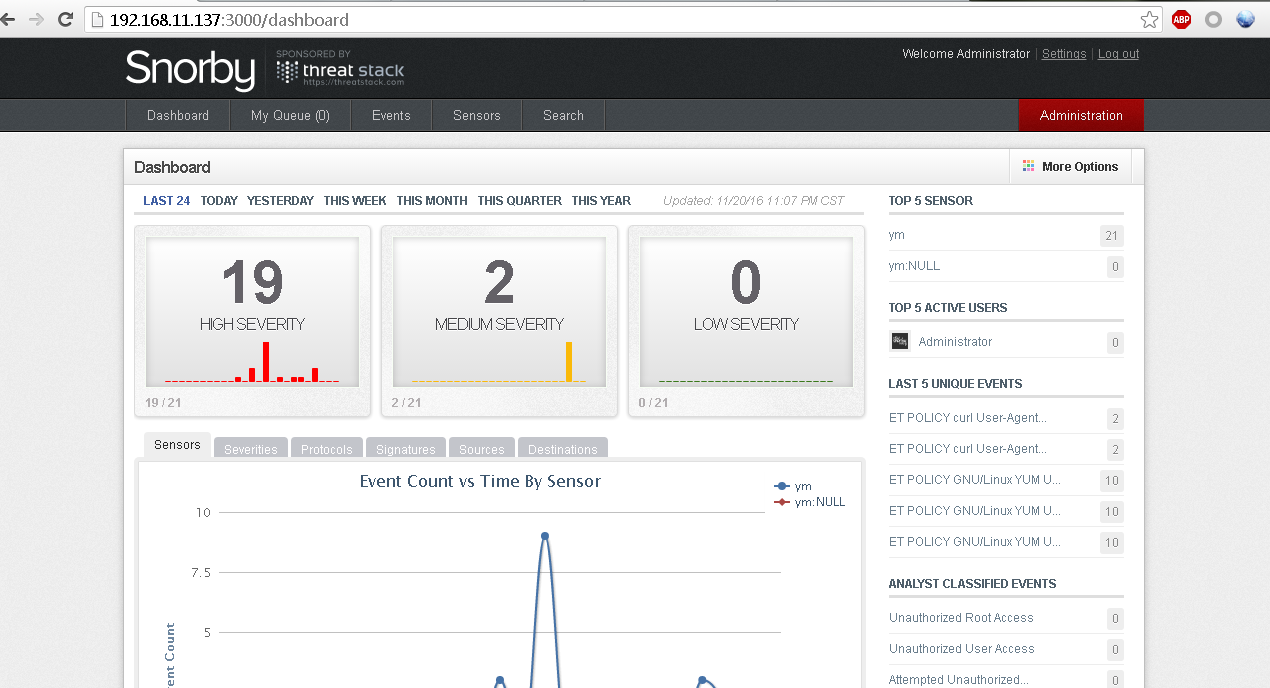Screen dimensions: 1270x688
Task: Bookmark page with the star icon
Action: coord(1150,19)
